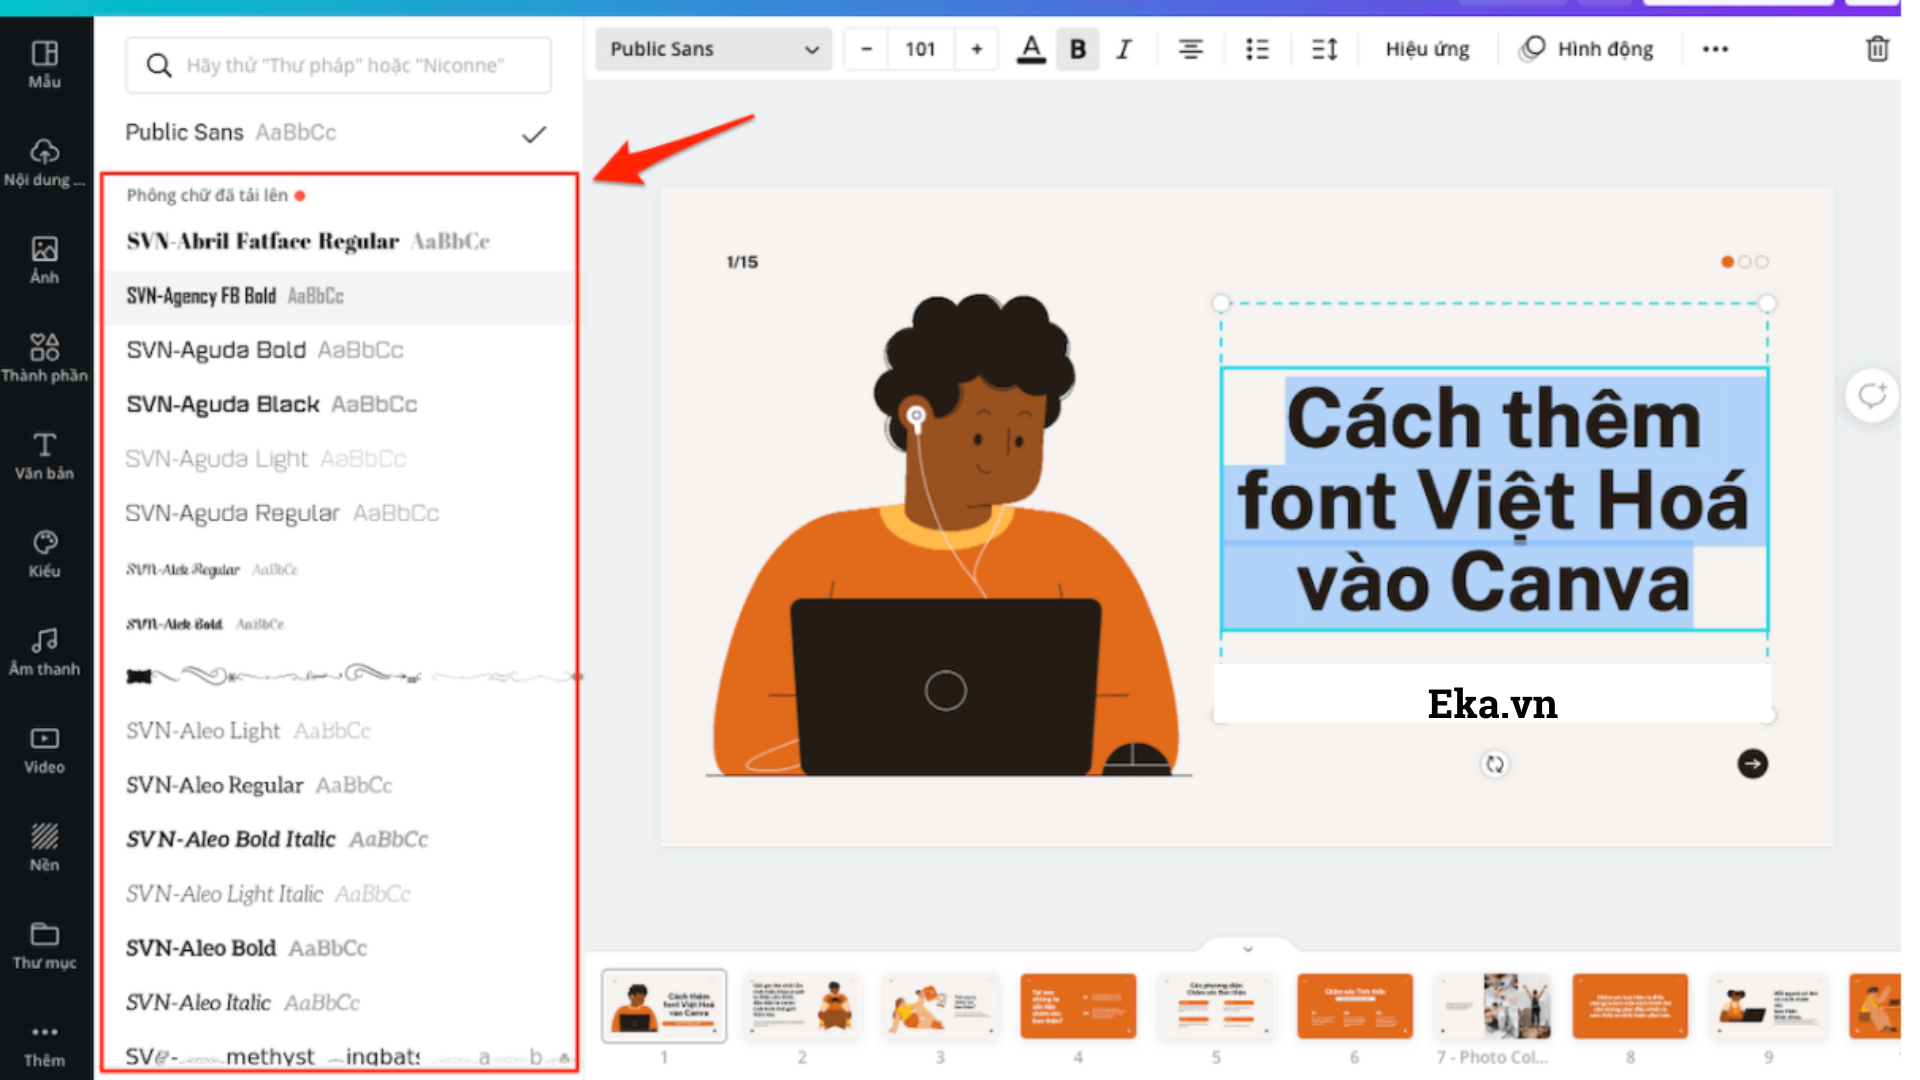The image size is (1920, 1080).
Task: Open the three-dot more toolbar options
Action: (x=1715, y=49)
